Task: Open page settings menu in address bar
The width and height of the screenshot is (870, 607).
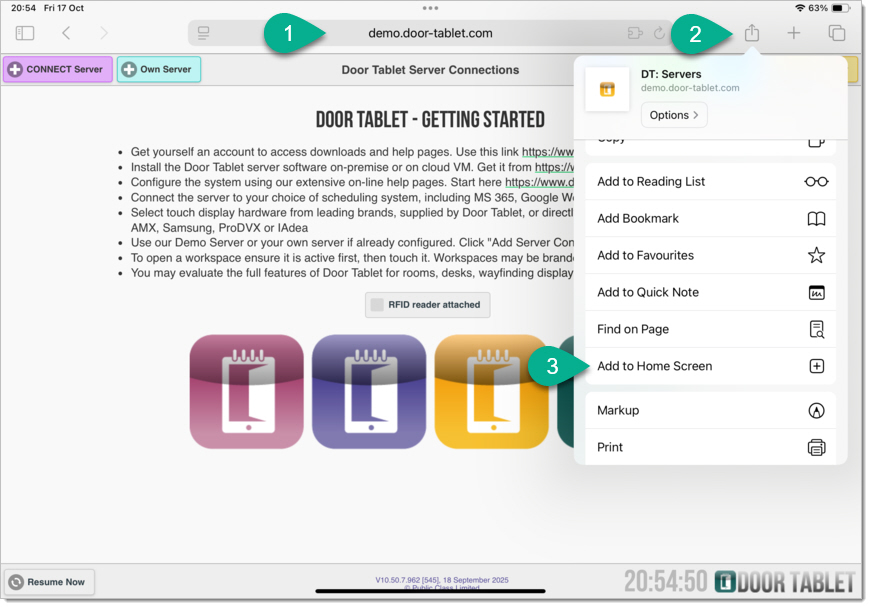Action: coord(204,33)
